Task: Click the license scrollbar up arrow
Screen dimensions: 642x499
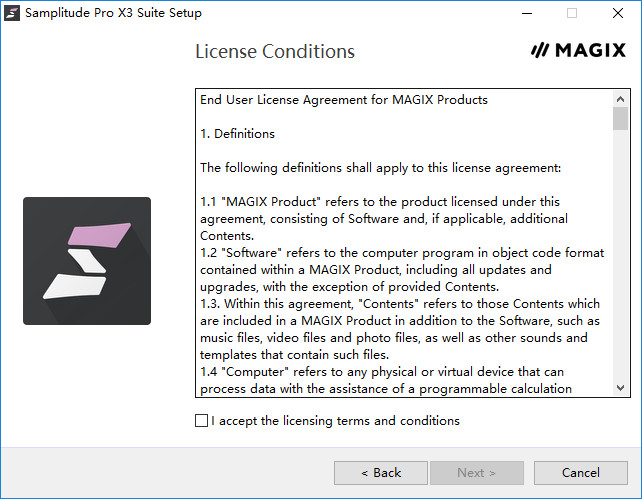Action: click(620, 98)
